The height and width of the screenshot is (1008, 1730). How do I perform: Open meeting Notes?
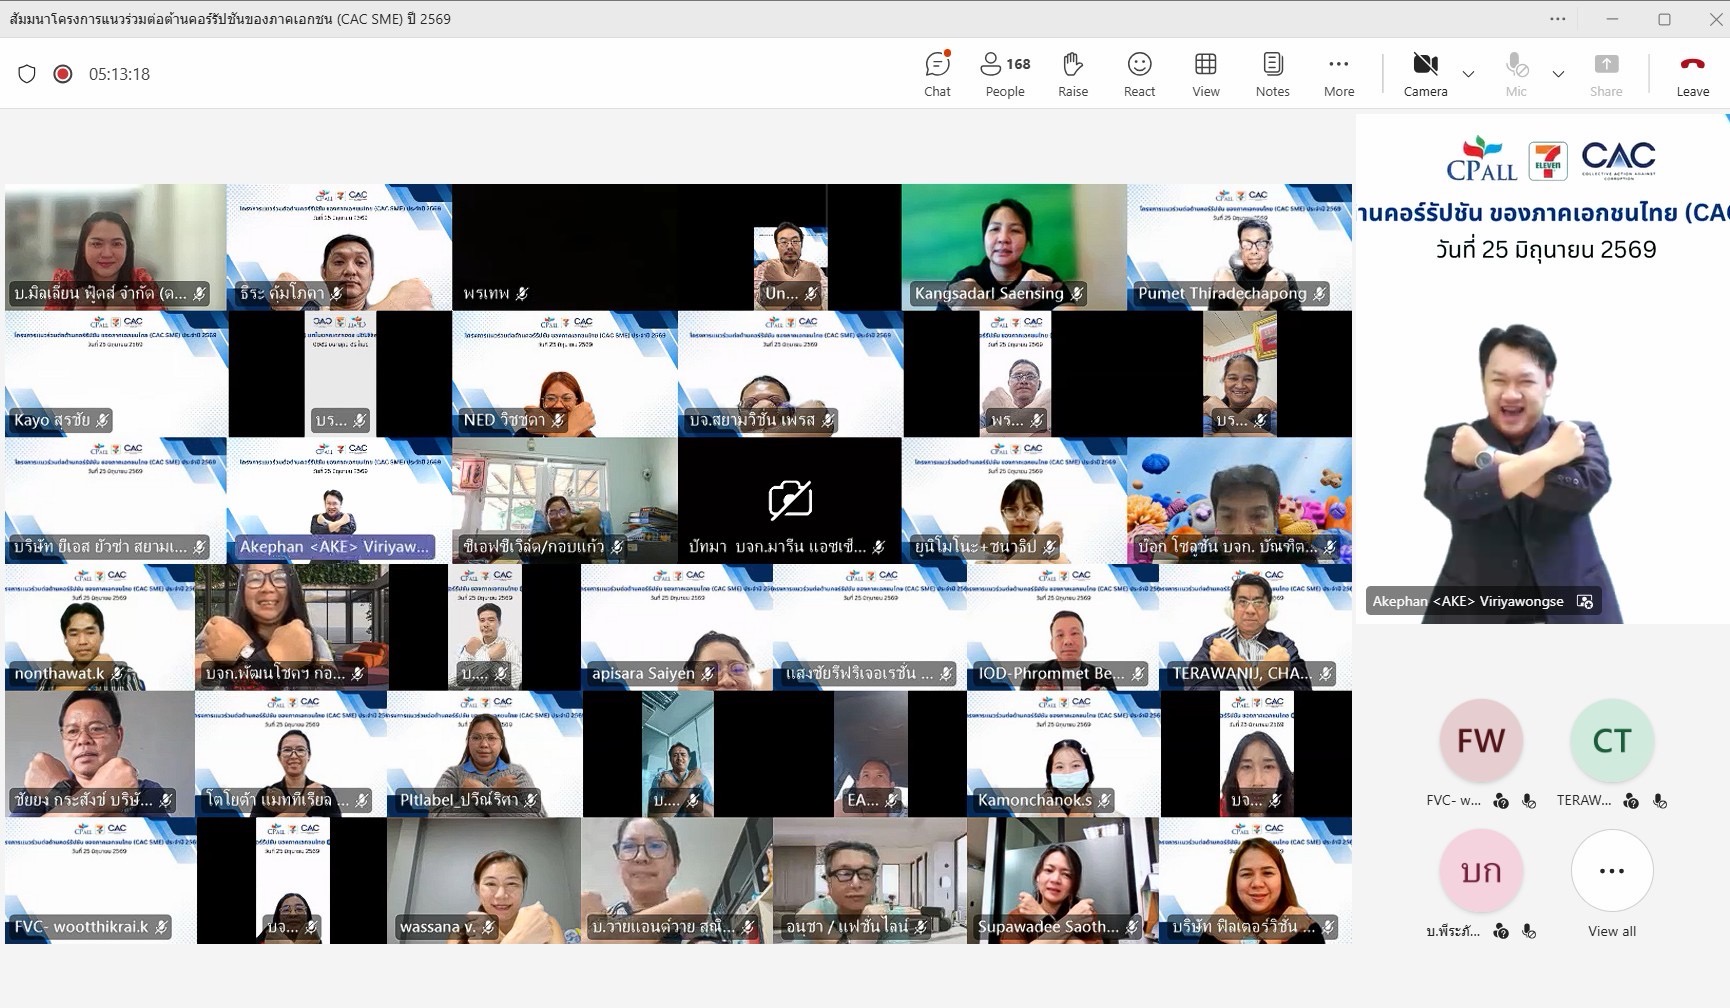tap(1272, 75)
